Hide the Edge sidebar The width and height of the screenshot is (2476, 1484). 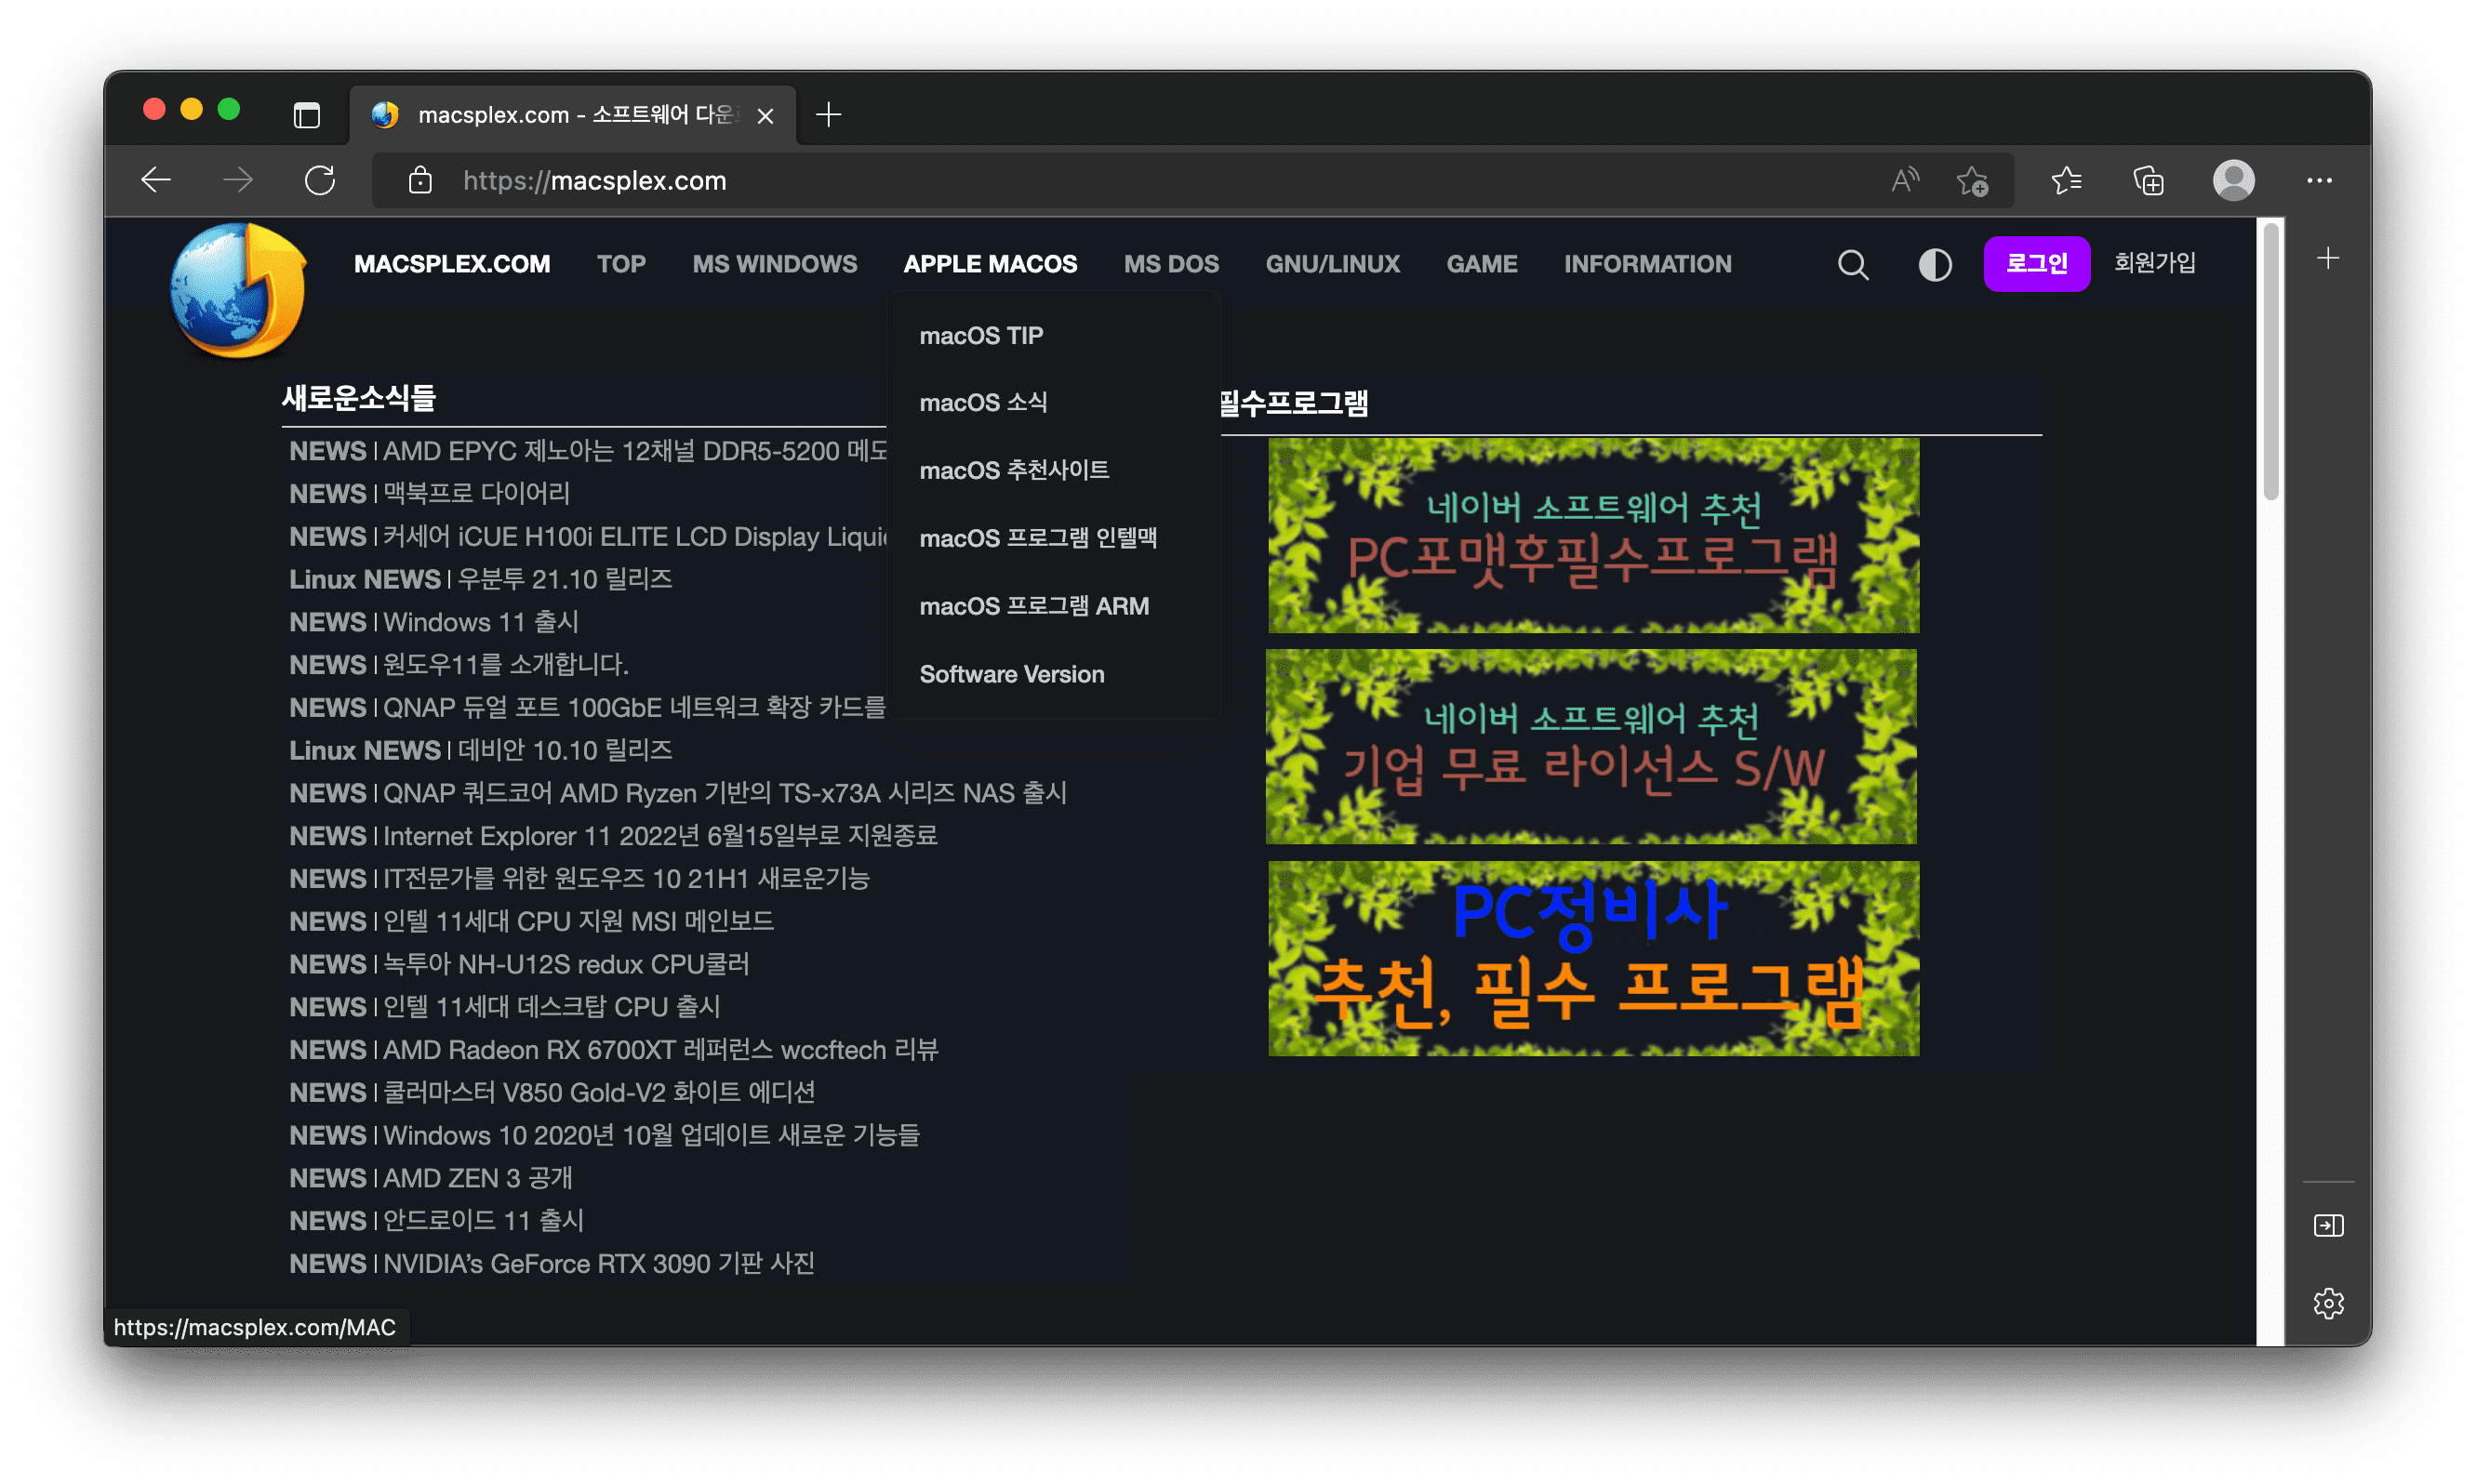pos(2327,1225)
